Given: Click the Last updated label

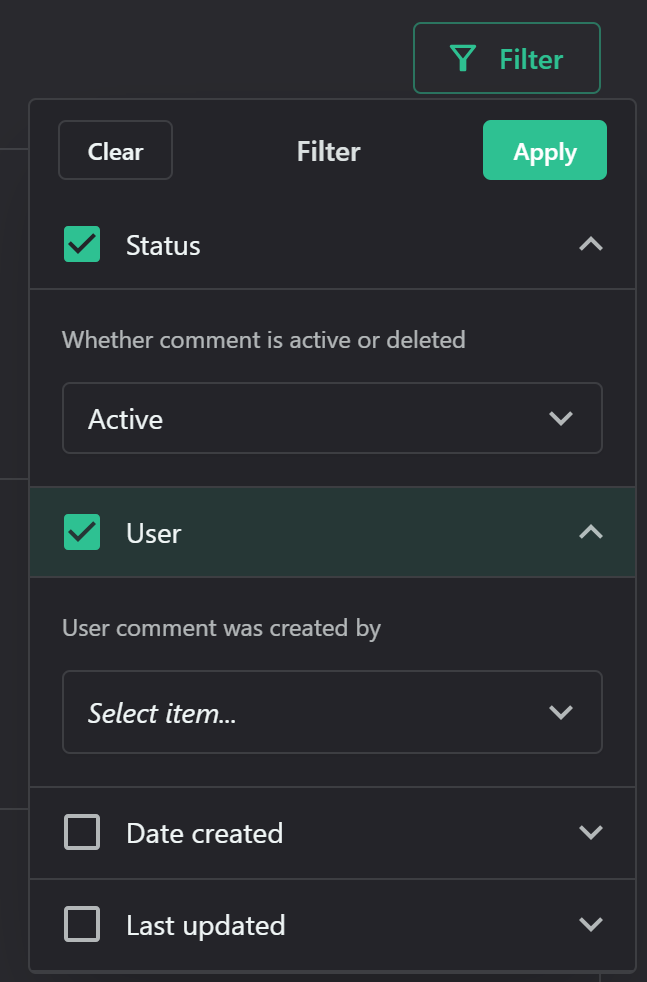Looking at the screenshot, I should coord(205,926).
